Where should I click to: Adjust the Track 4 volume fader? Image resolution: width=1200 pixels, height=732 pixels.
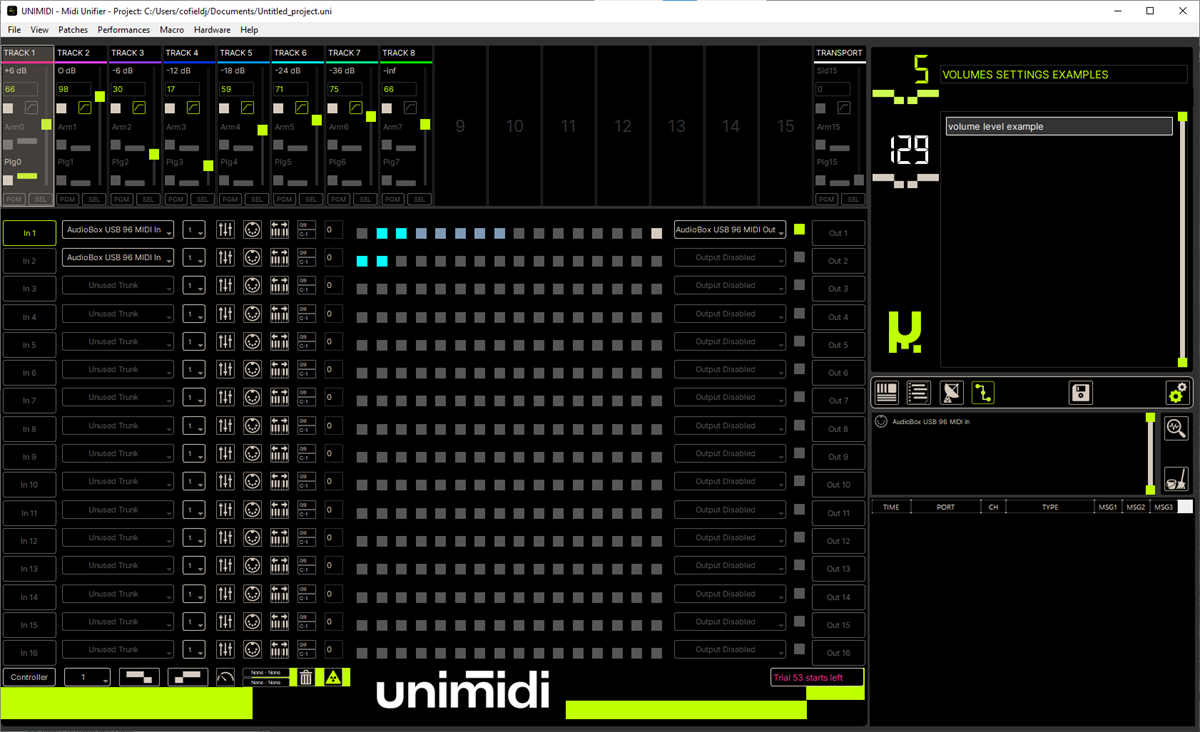(x=208, y=166)
